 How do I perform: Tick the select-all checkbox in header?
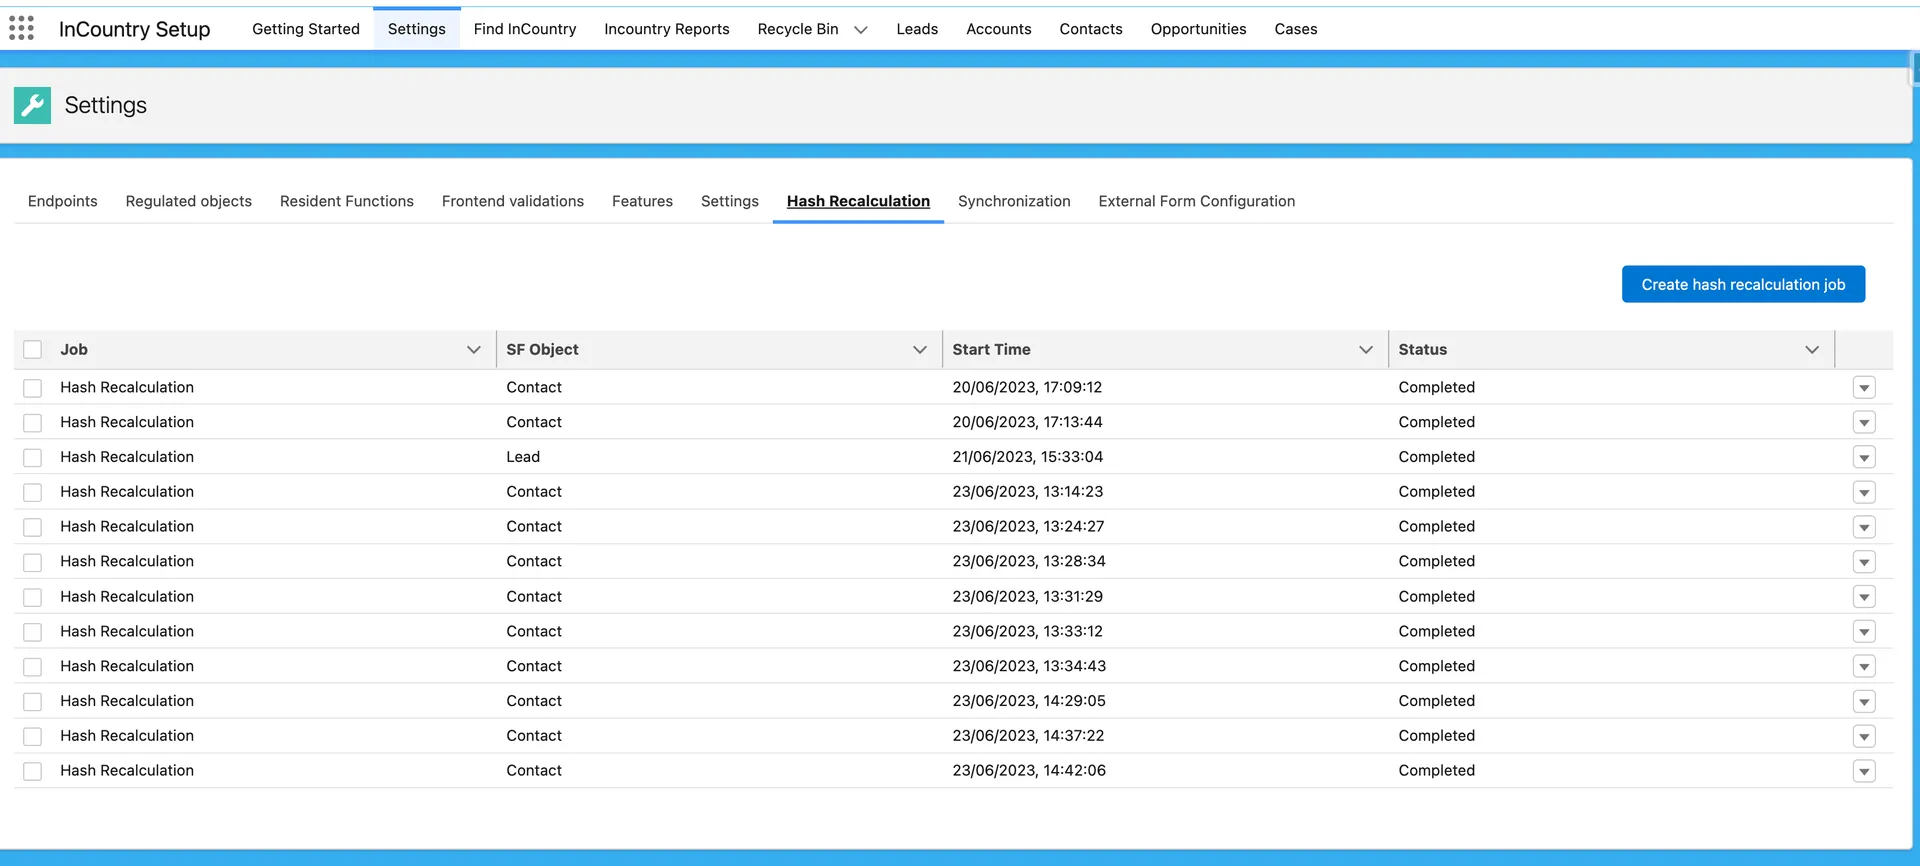[x=33, y=350]
